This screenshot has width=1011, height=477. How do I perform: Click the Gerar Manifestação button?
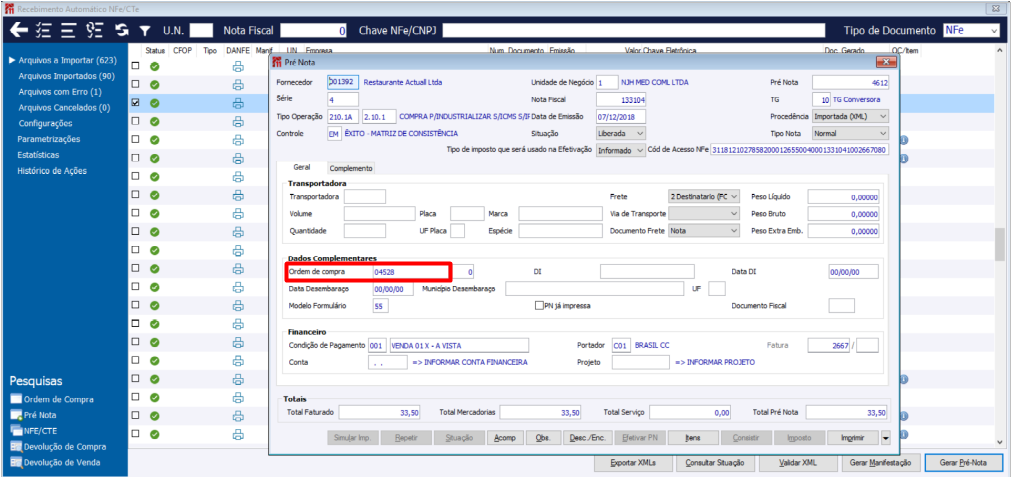click(880, 462)
